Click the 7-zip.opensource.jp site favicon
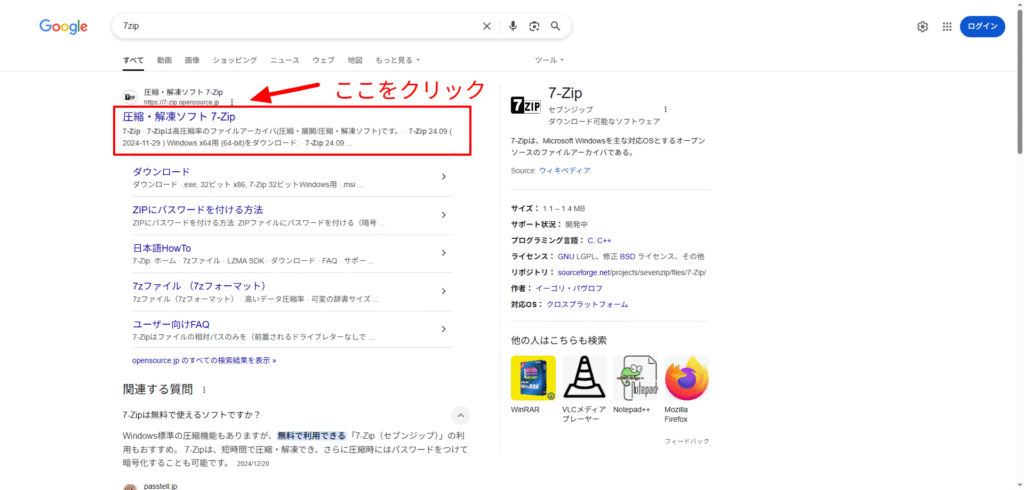The width and height of the screenshot is (1024, 490). coord(130,97)
